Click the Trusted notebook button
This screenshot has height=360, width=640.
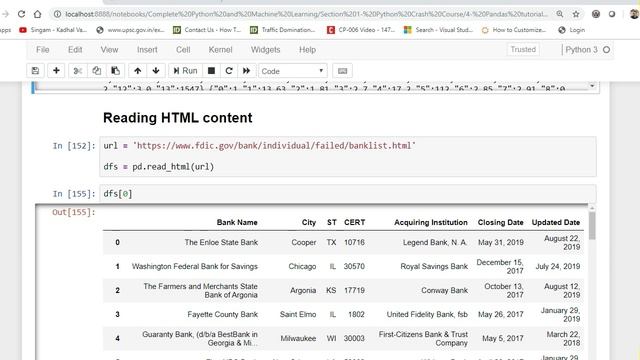click(x=523, y=49)
